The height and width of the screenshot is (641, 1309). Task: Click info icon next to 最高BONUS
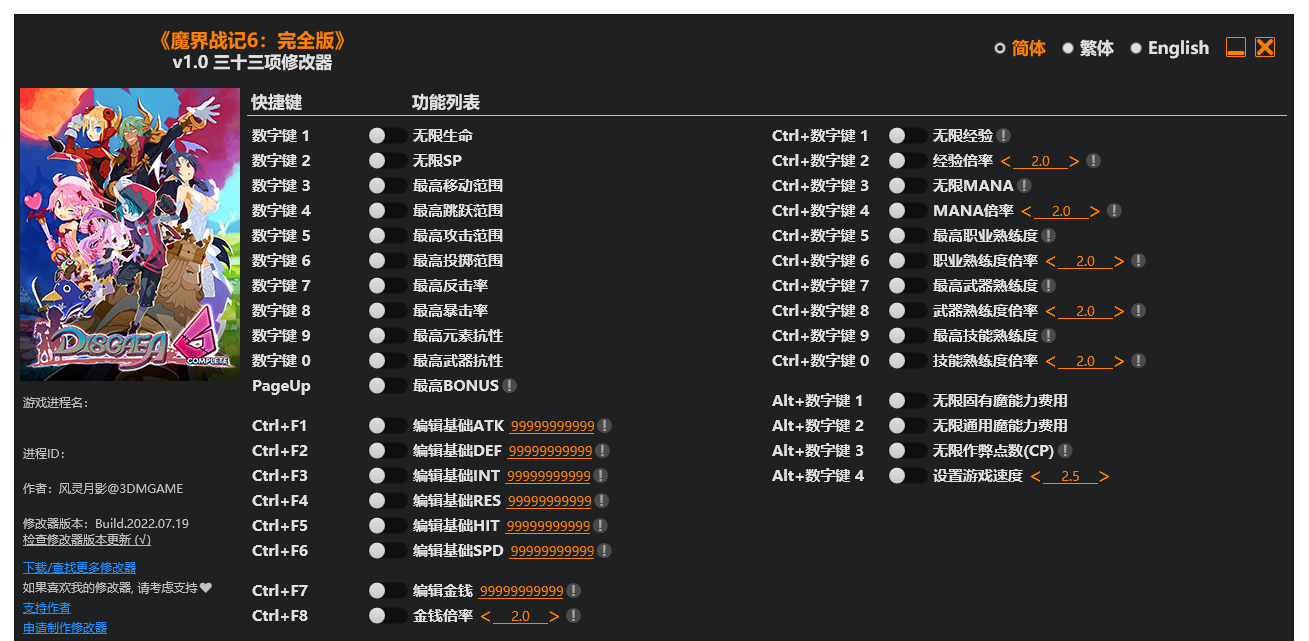(510, 386)
